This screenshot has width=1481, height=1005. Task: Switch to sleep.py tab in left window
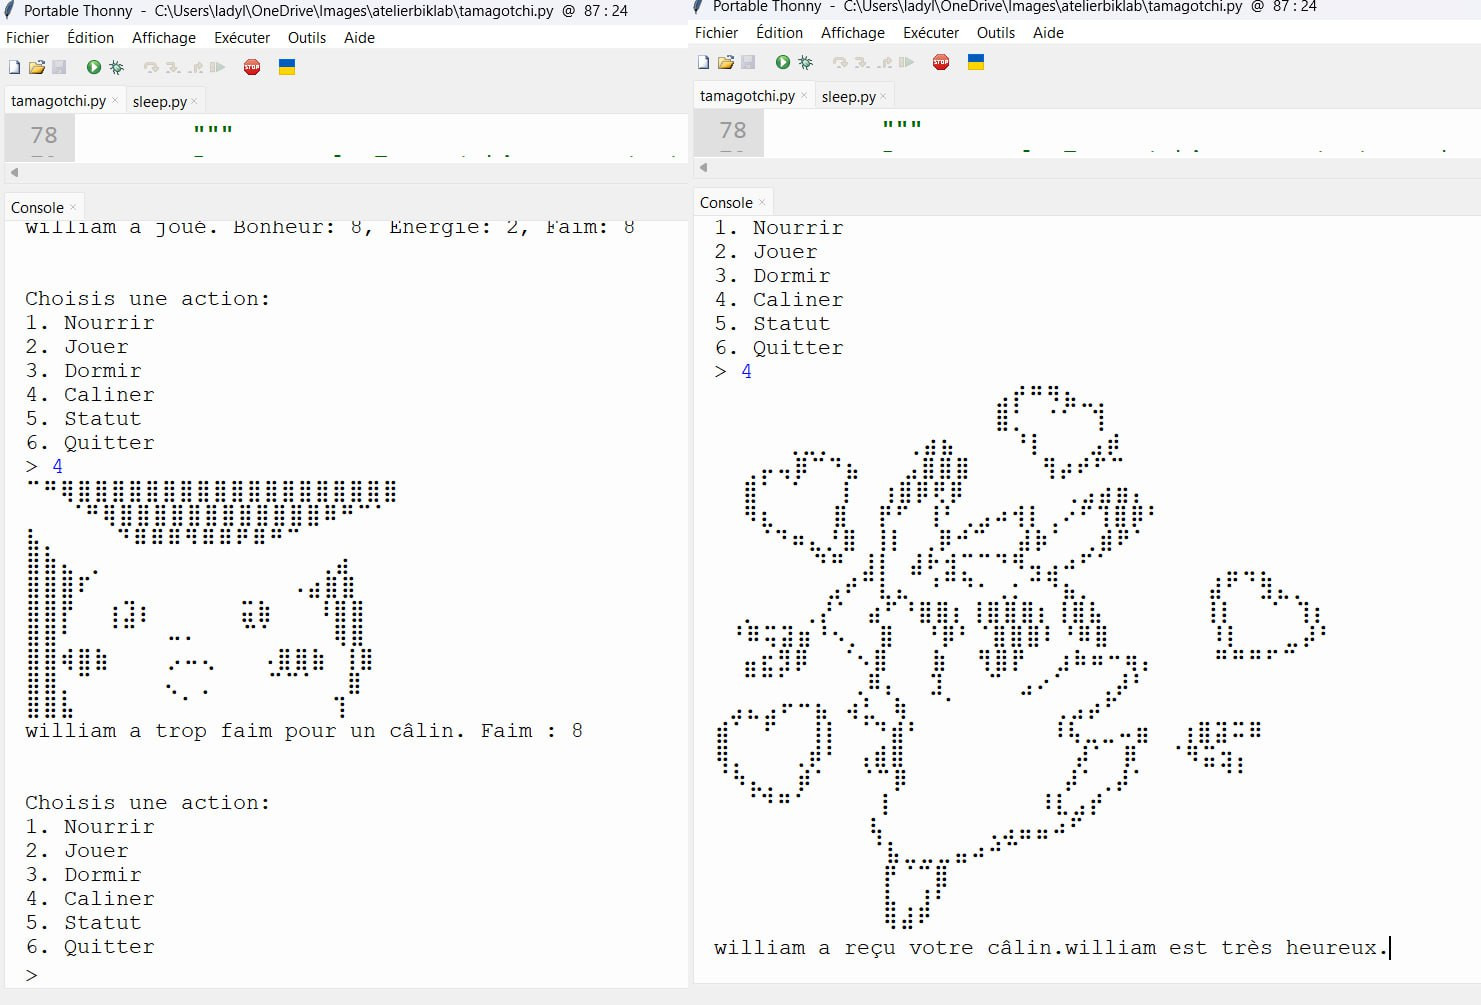159,101
